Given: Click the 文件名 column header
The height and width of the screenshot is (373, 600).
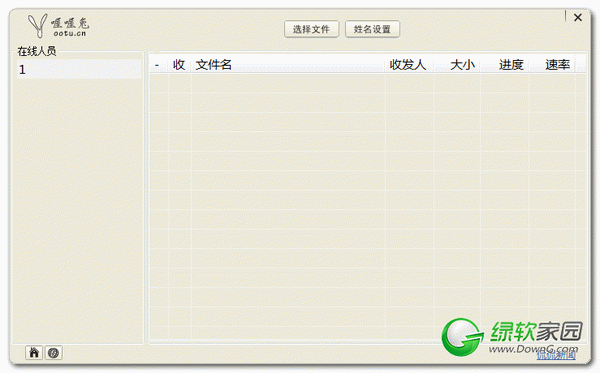Looking at the screenshot, I should tap(288, 65).
